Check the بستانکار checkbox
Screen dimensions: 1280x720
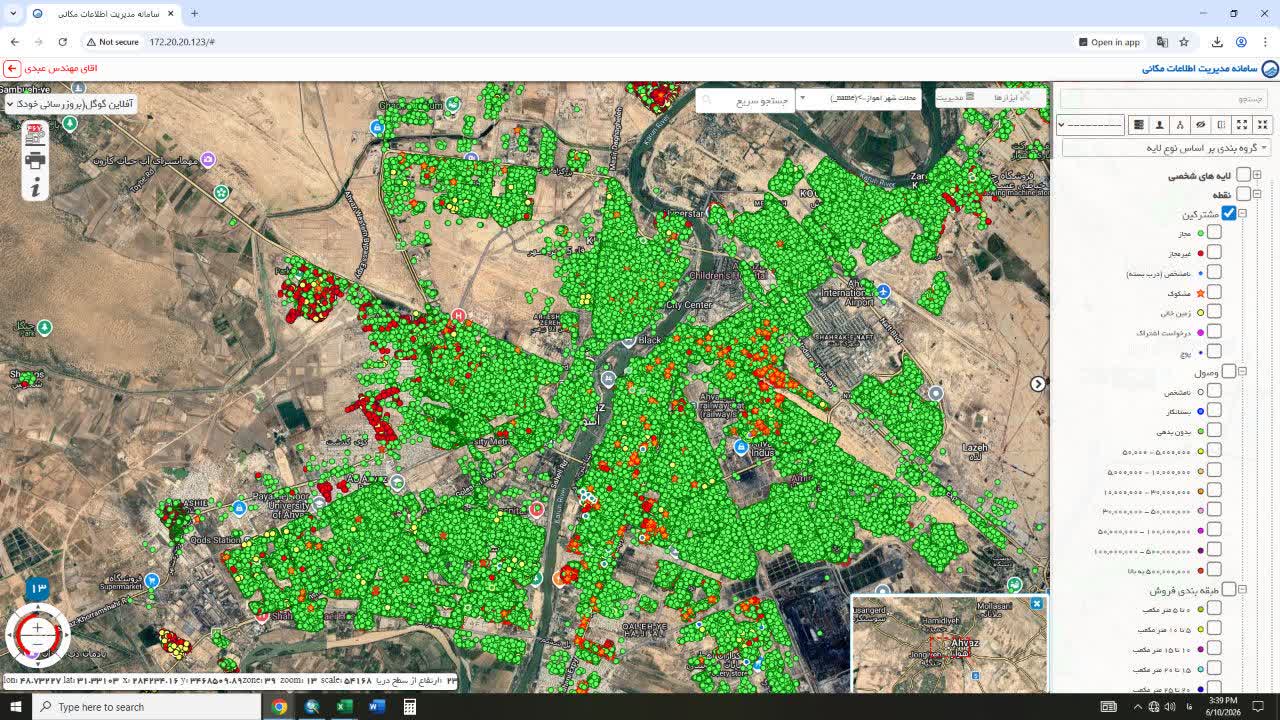[1214, 410]
